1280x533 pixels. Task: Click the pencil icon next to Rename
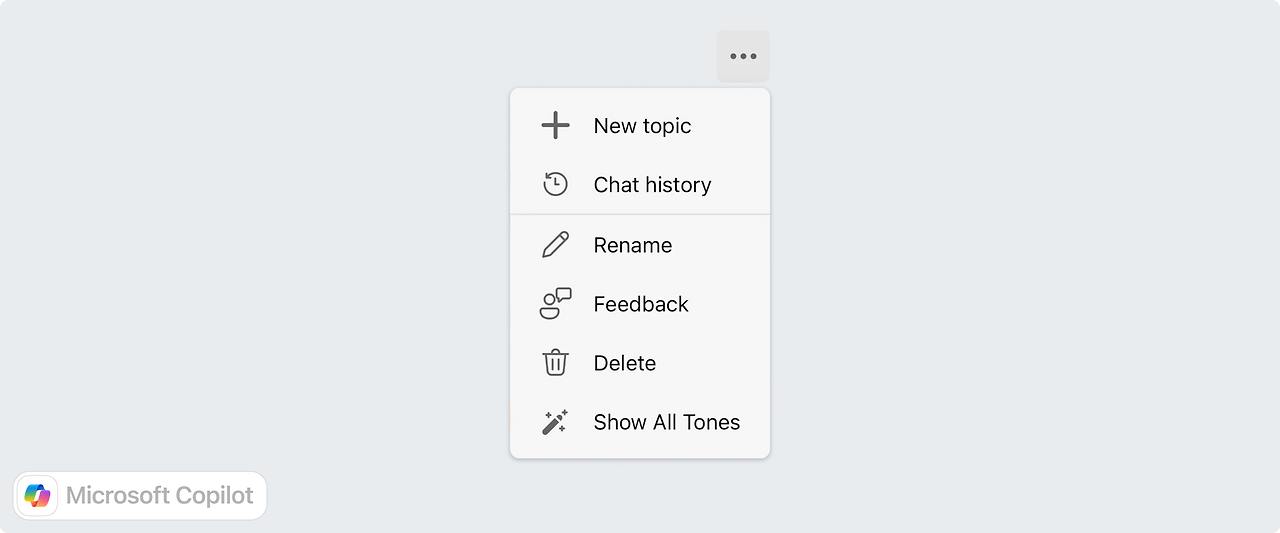555,245
